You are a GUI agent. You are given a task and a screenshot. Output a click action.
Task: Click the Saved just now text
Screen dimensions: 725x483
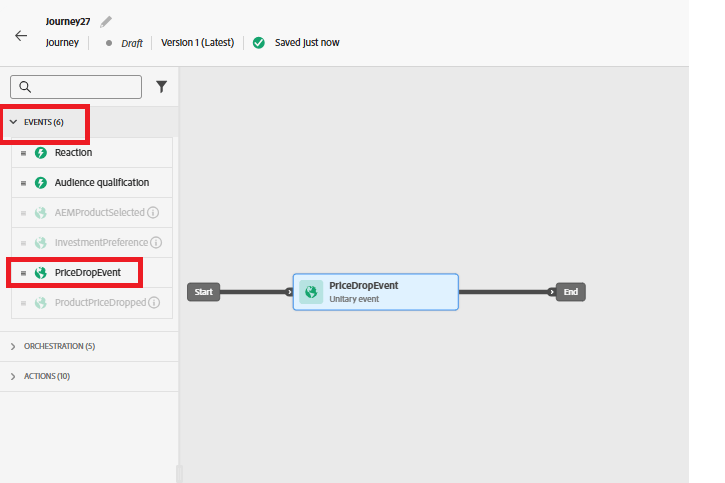[307, 43]
